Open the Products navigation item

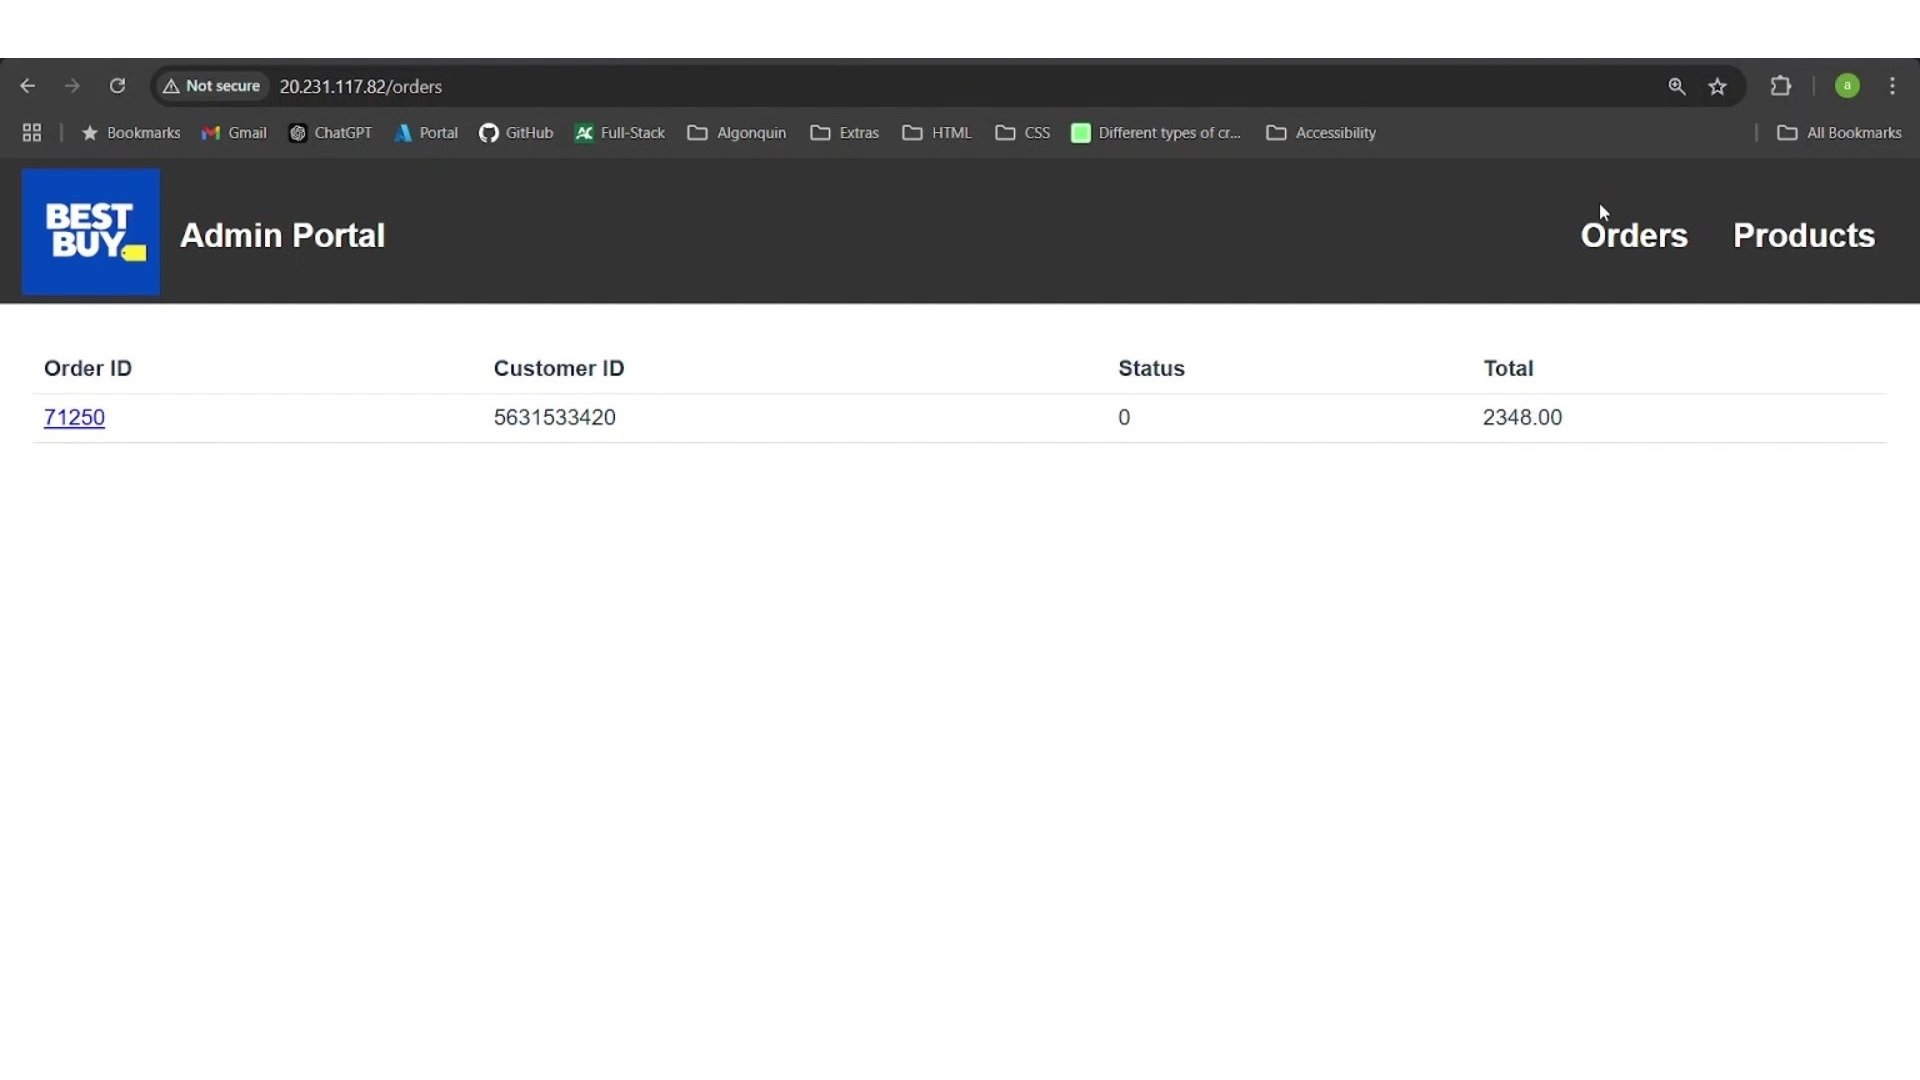[1804, 236]
